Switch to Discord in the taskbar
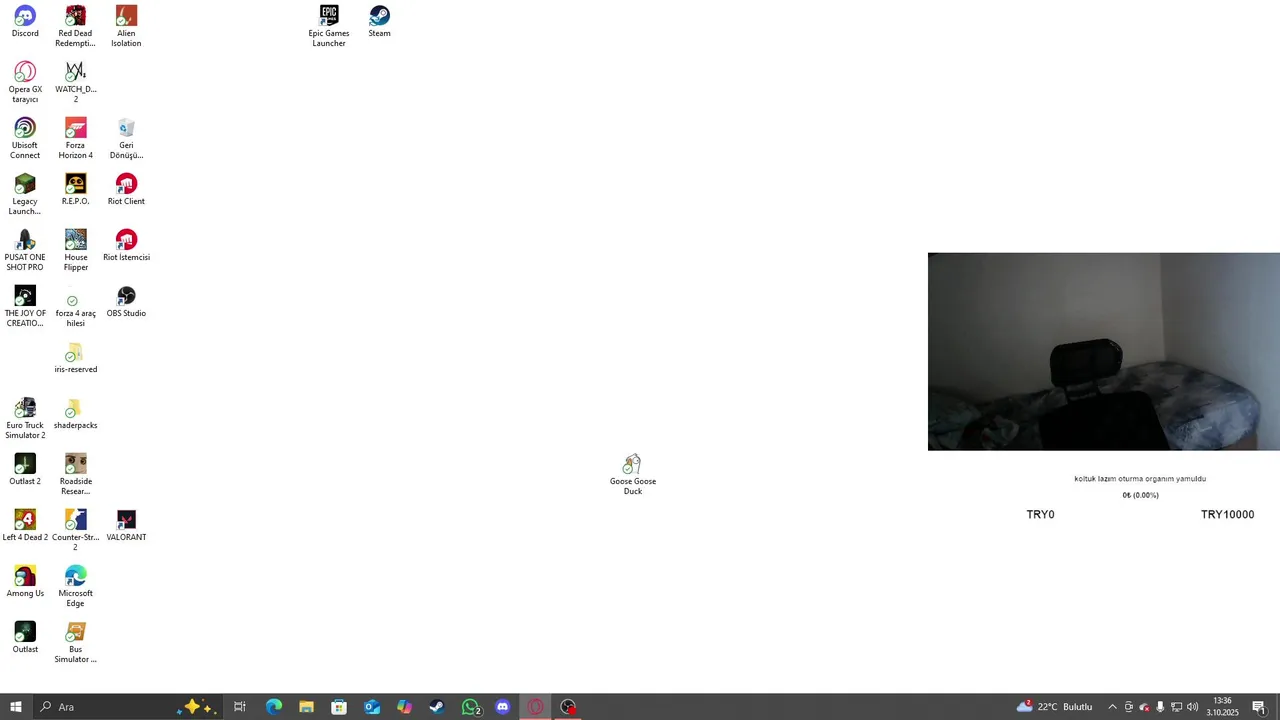The width and height of the screenshot is (1280, 720). pyautogui.click(x=503, y=707)
